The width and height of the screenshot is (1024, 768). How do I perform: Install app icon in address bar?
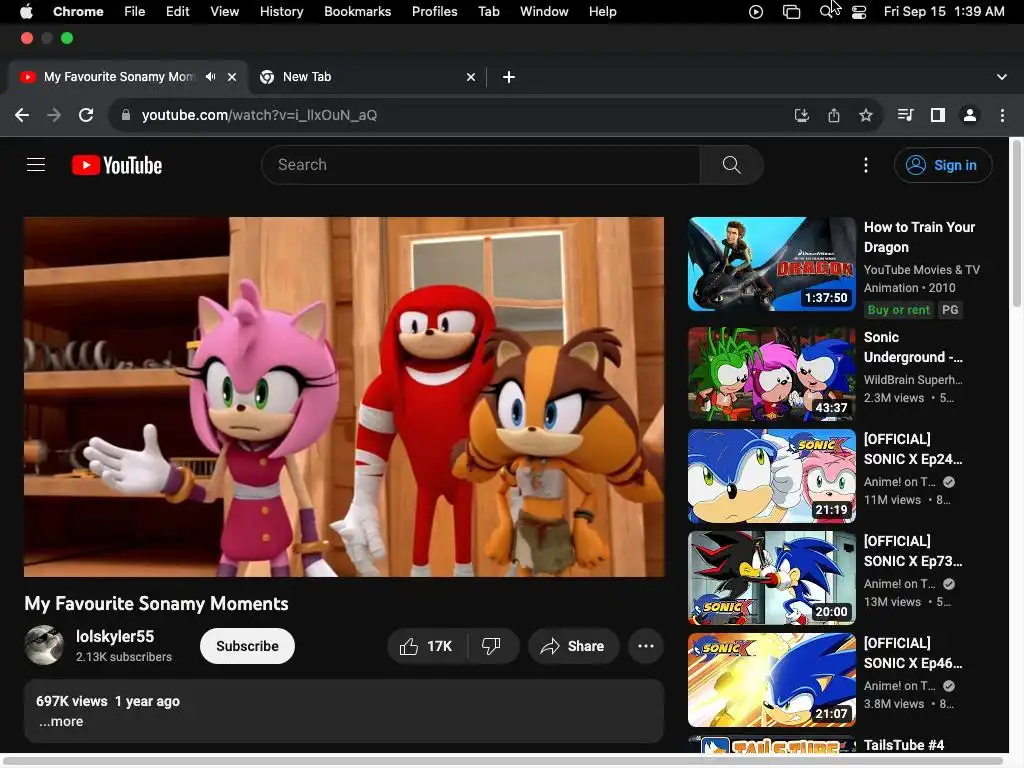(801, 116)
